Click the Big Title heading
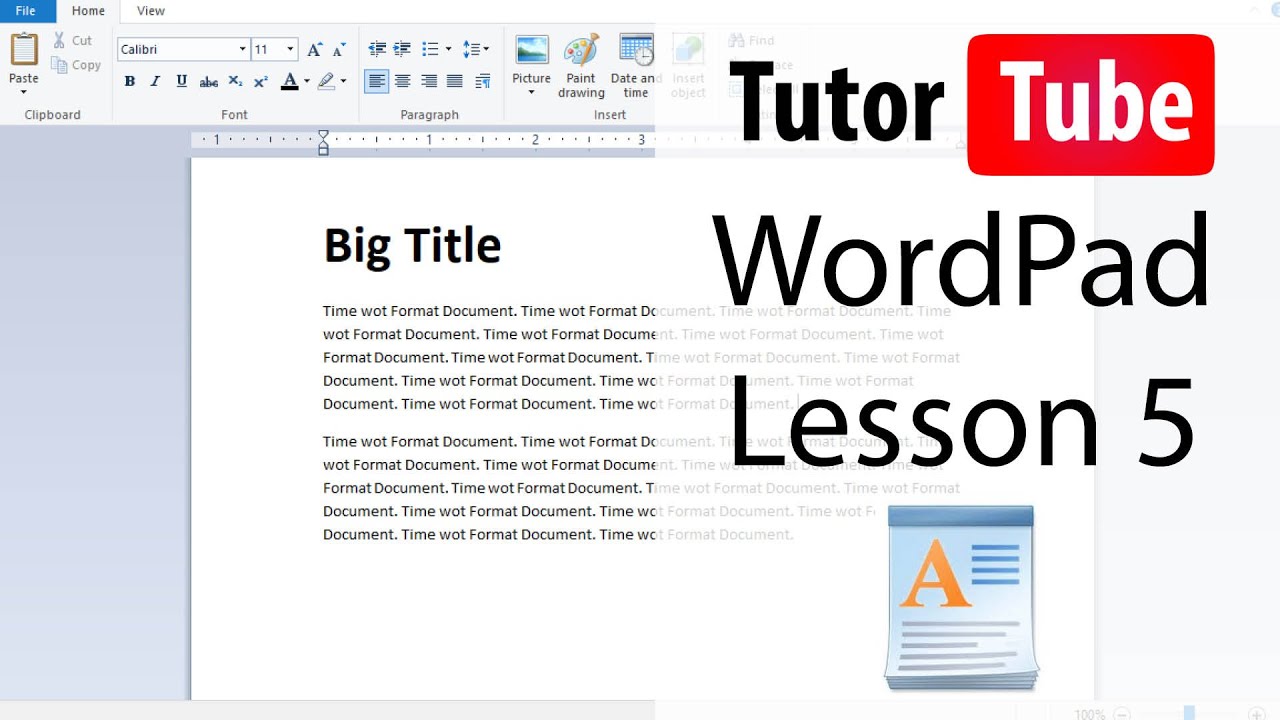 [x=412, y=245]
